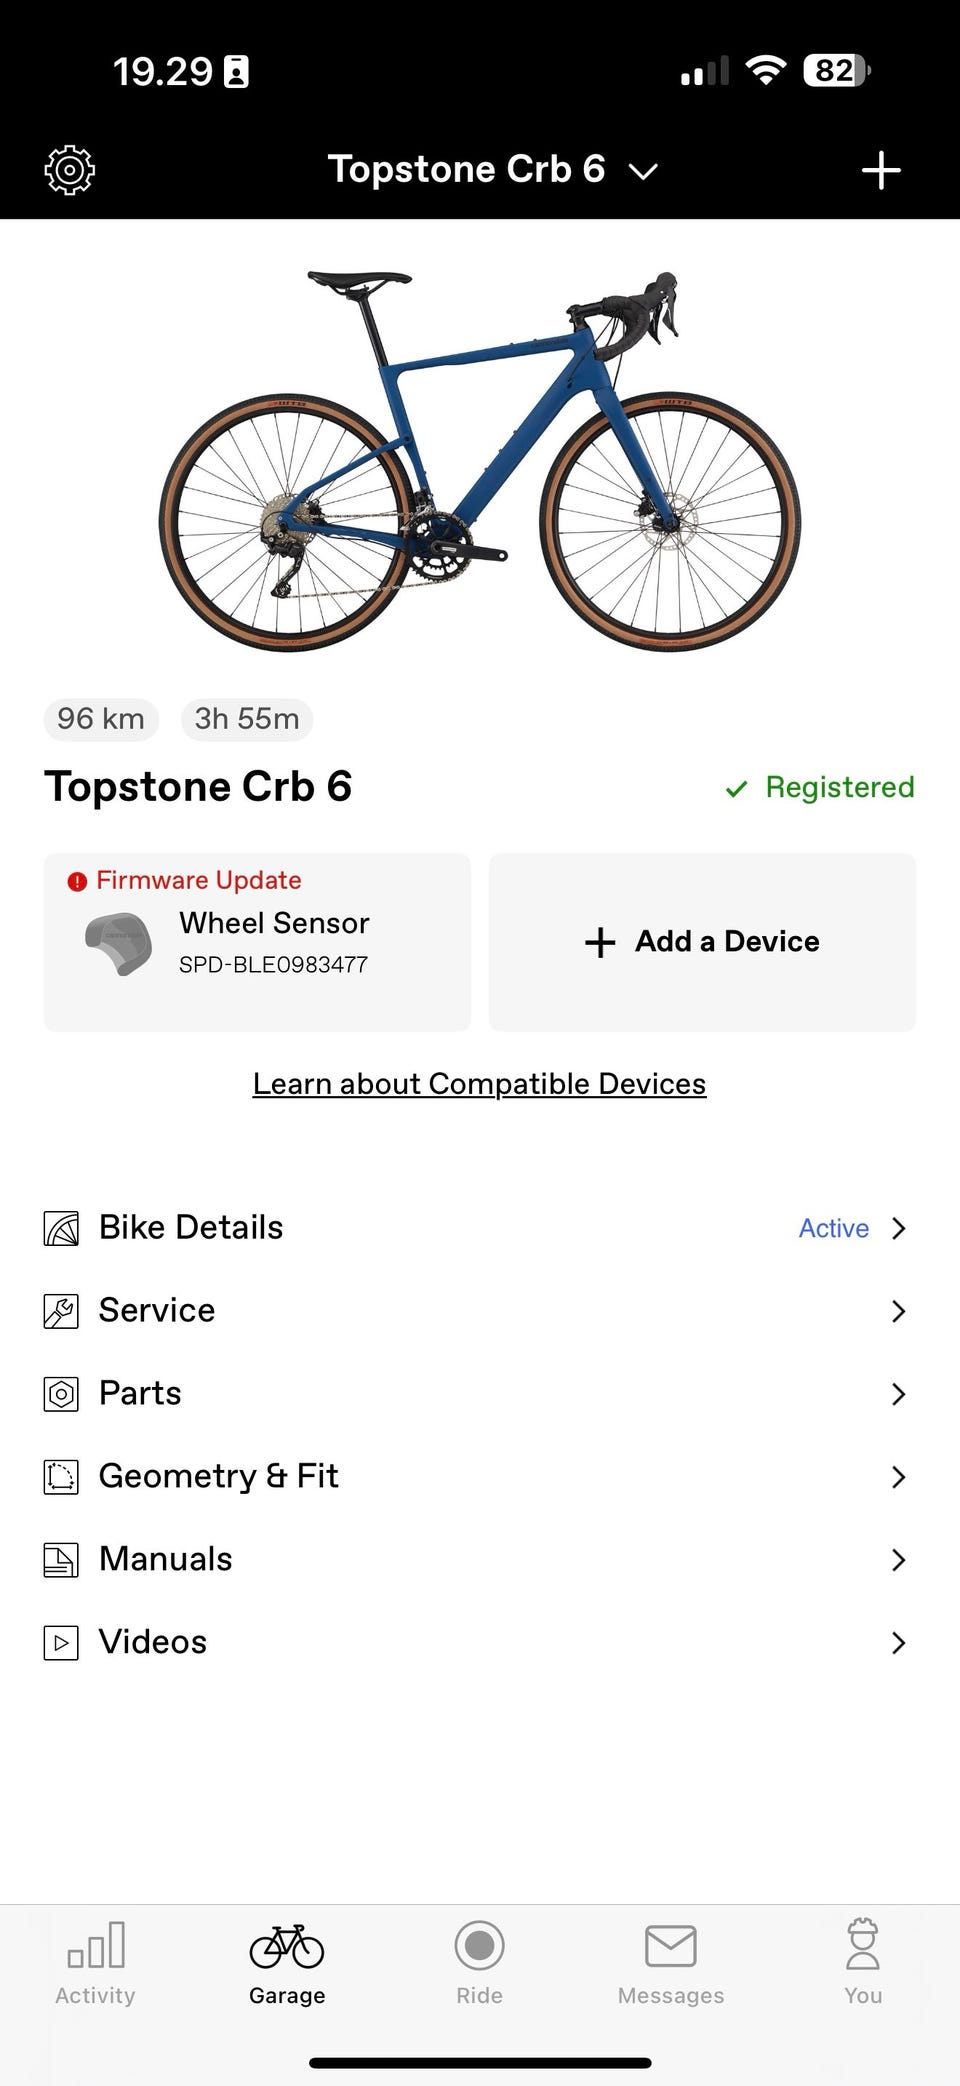This screenshot has width=960, height=2086.
Task: Tap the Firmware Update alert label
Action: tap(197, 880)
